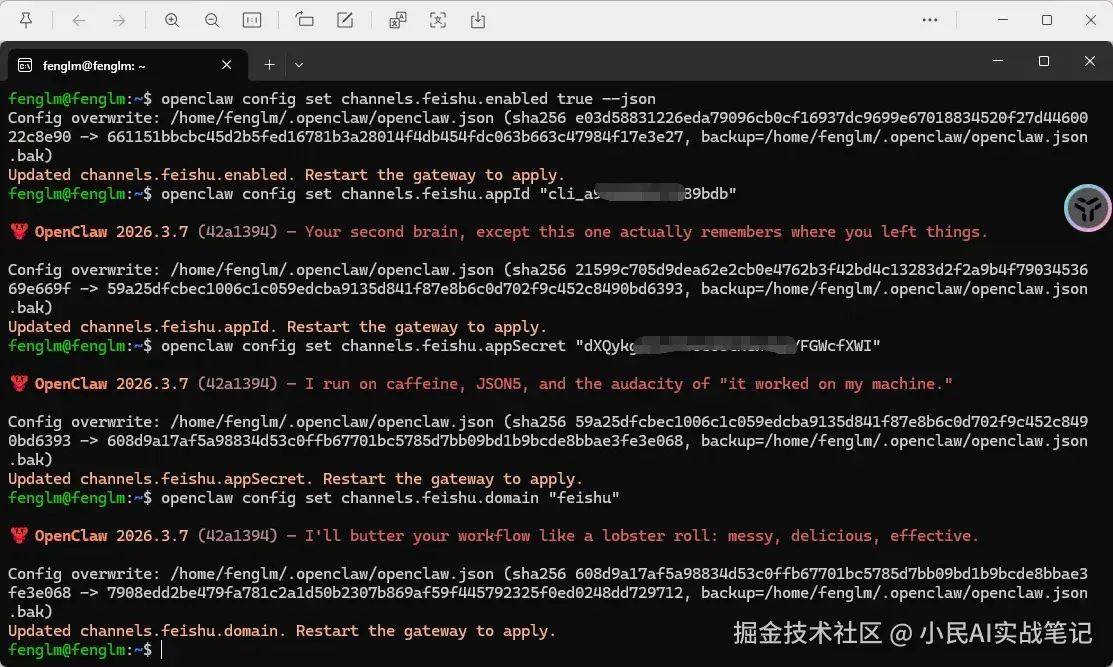The image size is (1113, 667).
Task: Pin the image viewer window on top
Action: click(x=26, y=20)
